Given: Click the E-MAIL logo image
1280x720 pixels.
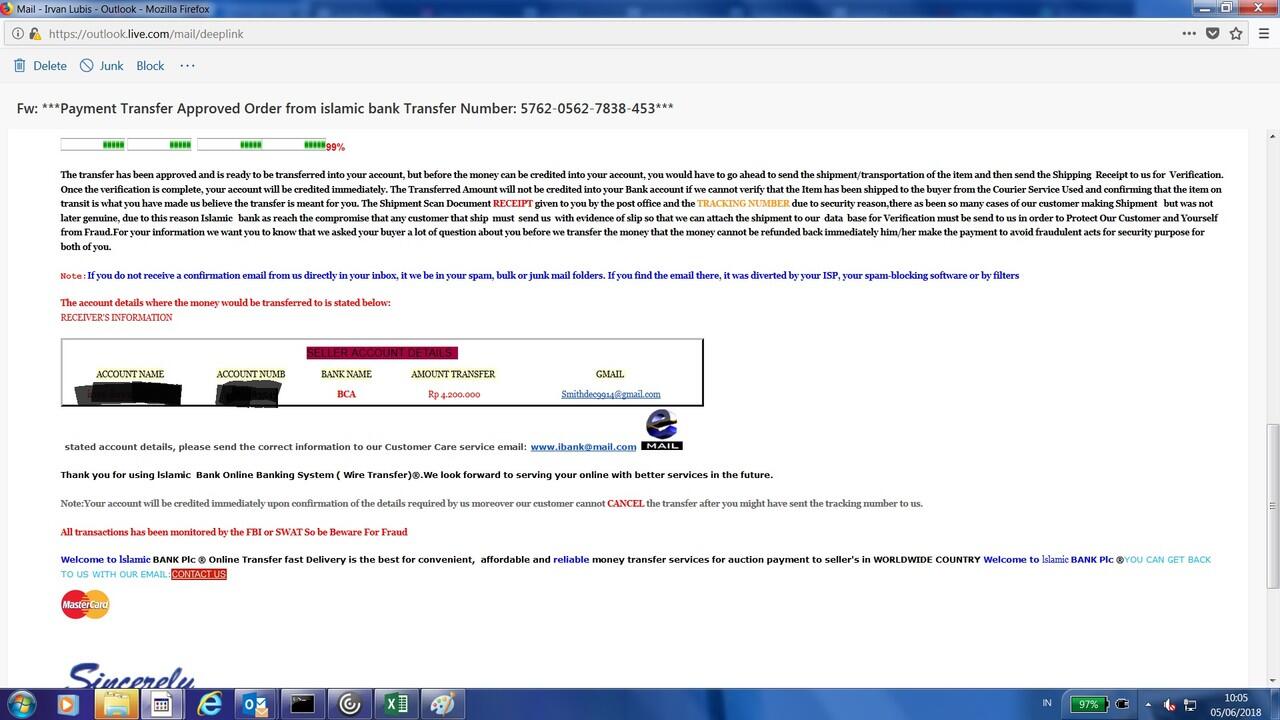Looking at the screenshot, I should 662,430.
